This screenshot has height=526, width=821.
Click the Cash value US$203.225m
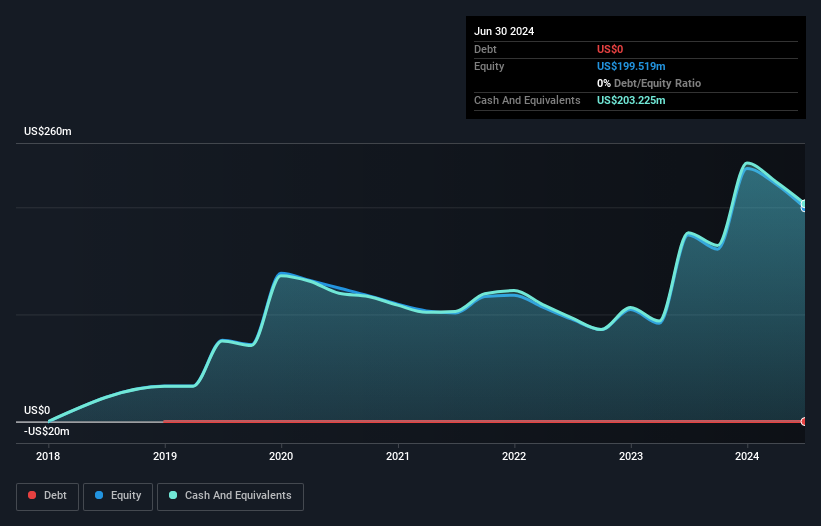pyautogui.click(x=631, y=100)
